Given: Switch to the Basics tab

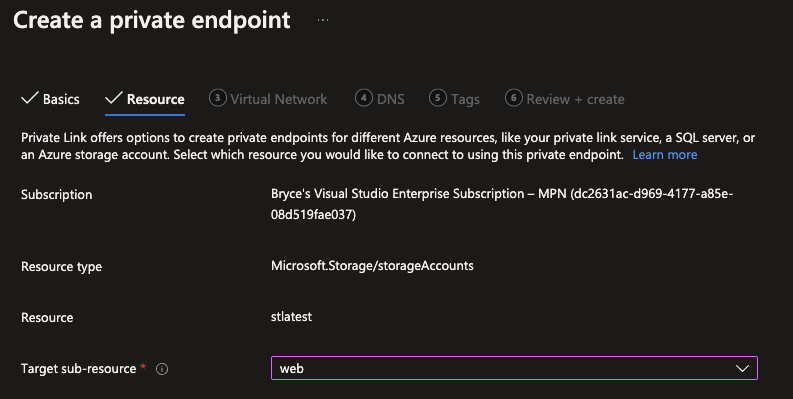Looking at the screenshot, I should pos(61,99).
